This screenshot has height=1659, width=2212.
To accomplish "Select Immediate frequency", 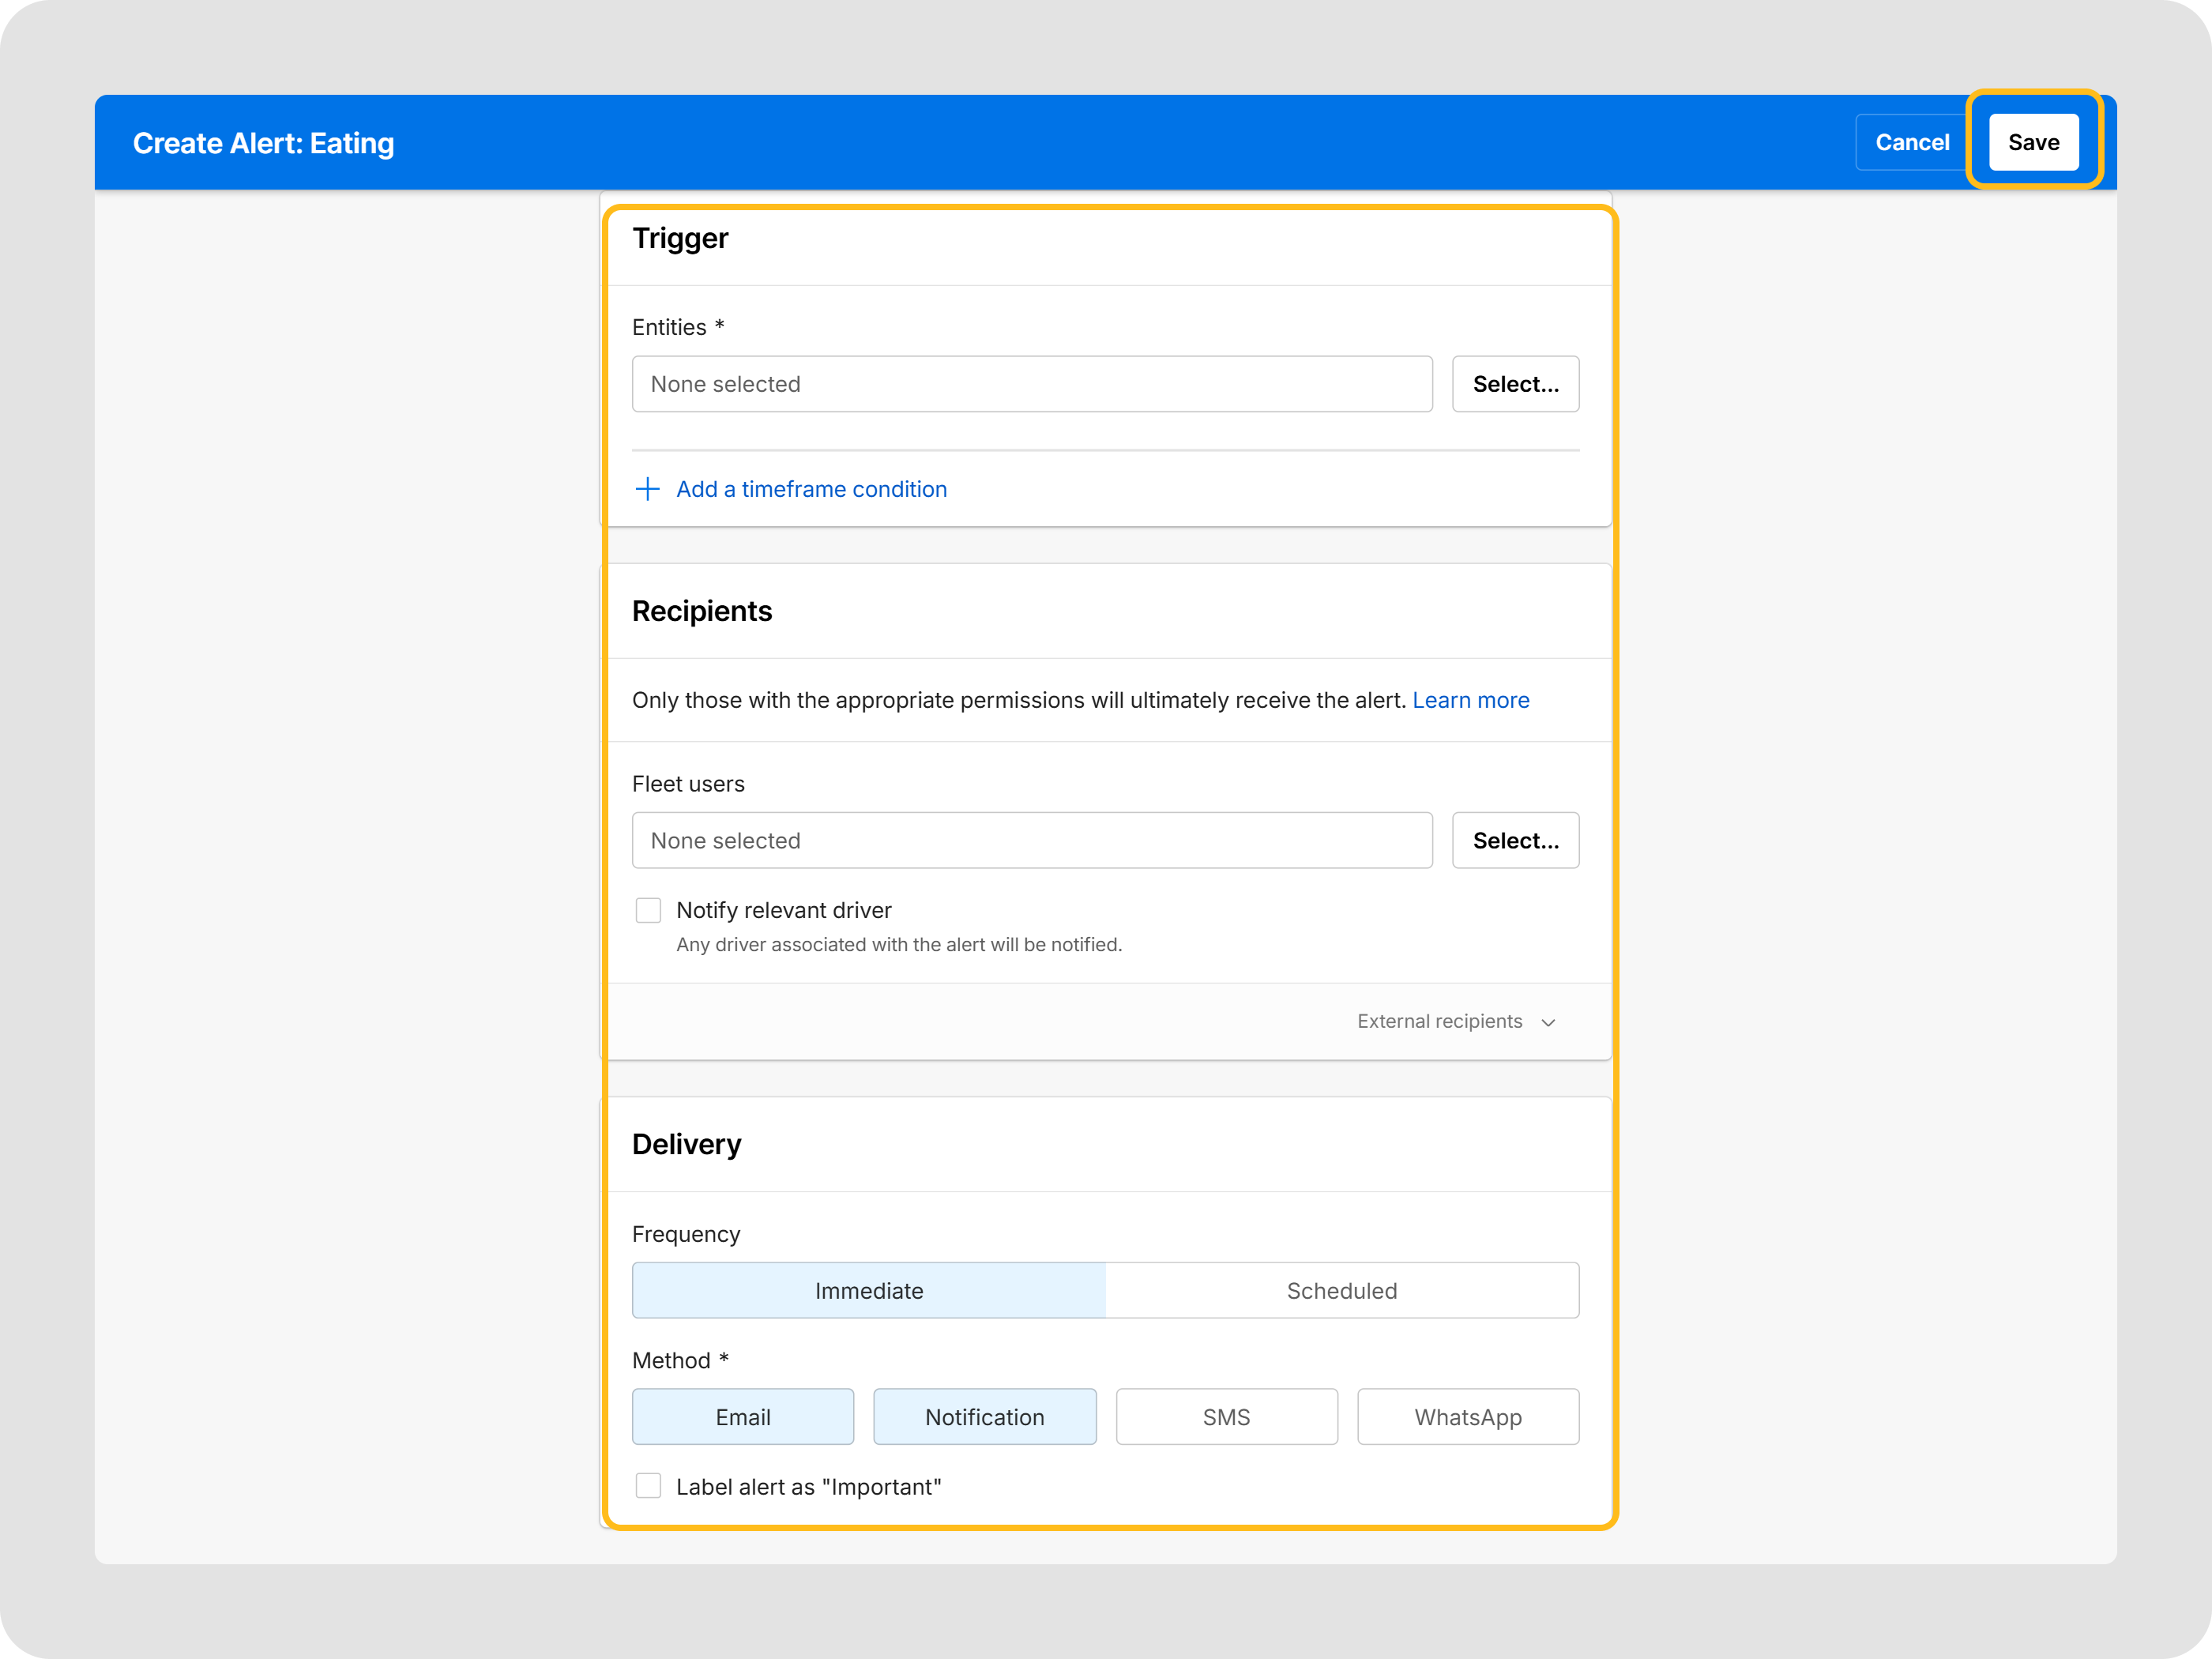I will point(868,1290).
